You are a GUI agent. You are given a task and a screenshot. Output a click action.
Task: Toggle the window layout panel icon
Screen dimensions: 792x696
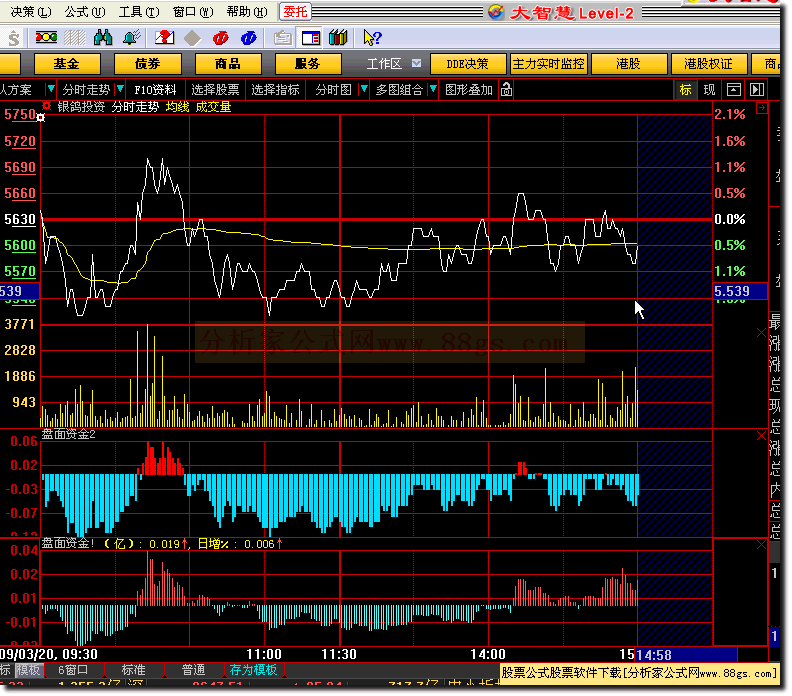pyautogui.click(x=311, y=38)
